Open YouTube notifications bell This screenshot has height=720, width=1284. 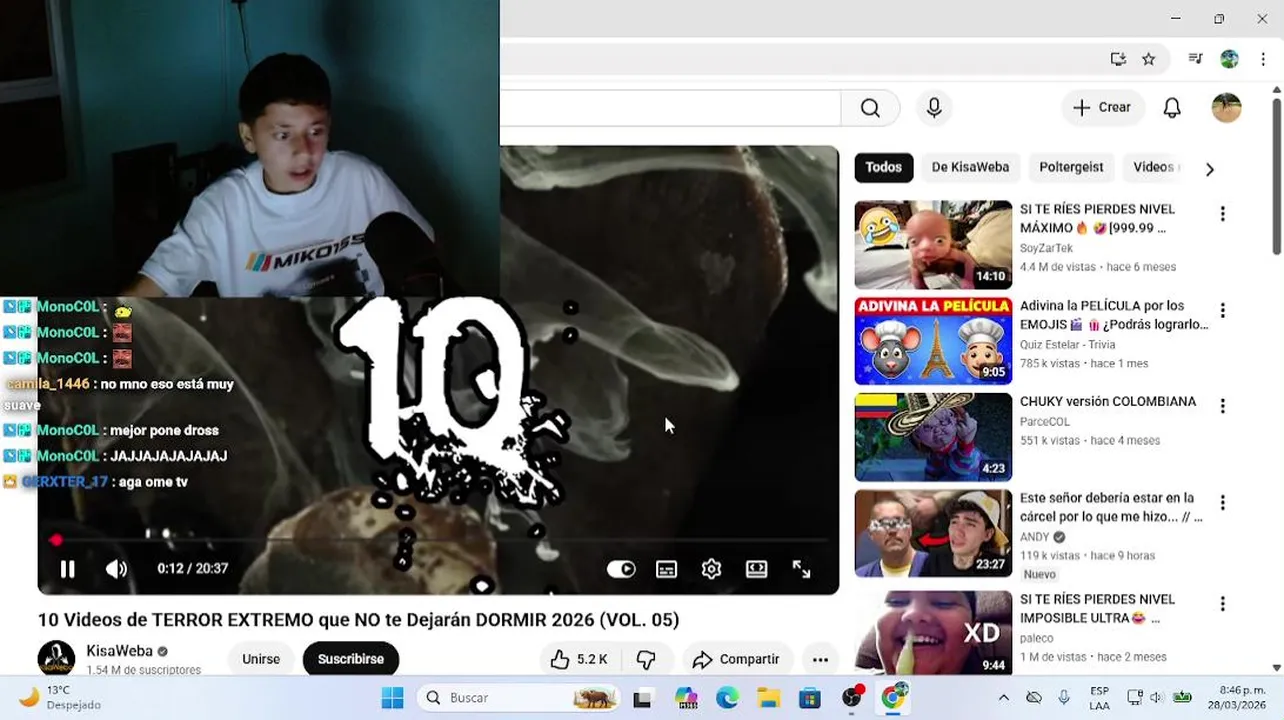coord(1172,108)
